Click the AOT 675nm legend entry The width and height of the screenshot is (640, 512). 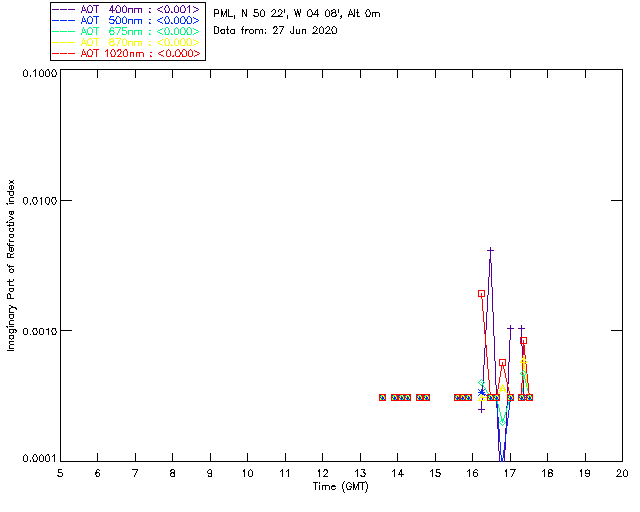pos(127,31)
